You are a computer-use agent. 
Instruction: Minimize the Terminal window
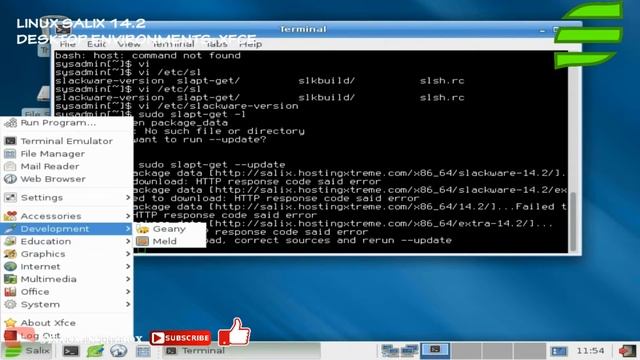pyautogui.click(x=542, y=30)
